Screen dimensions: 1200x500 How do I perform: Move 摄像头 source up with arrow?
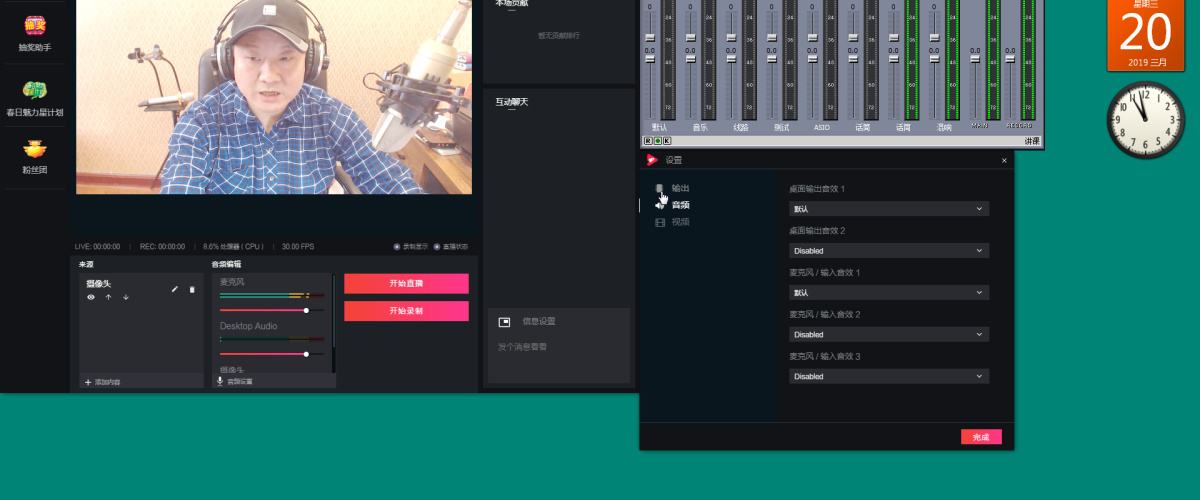108,297
